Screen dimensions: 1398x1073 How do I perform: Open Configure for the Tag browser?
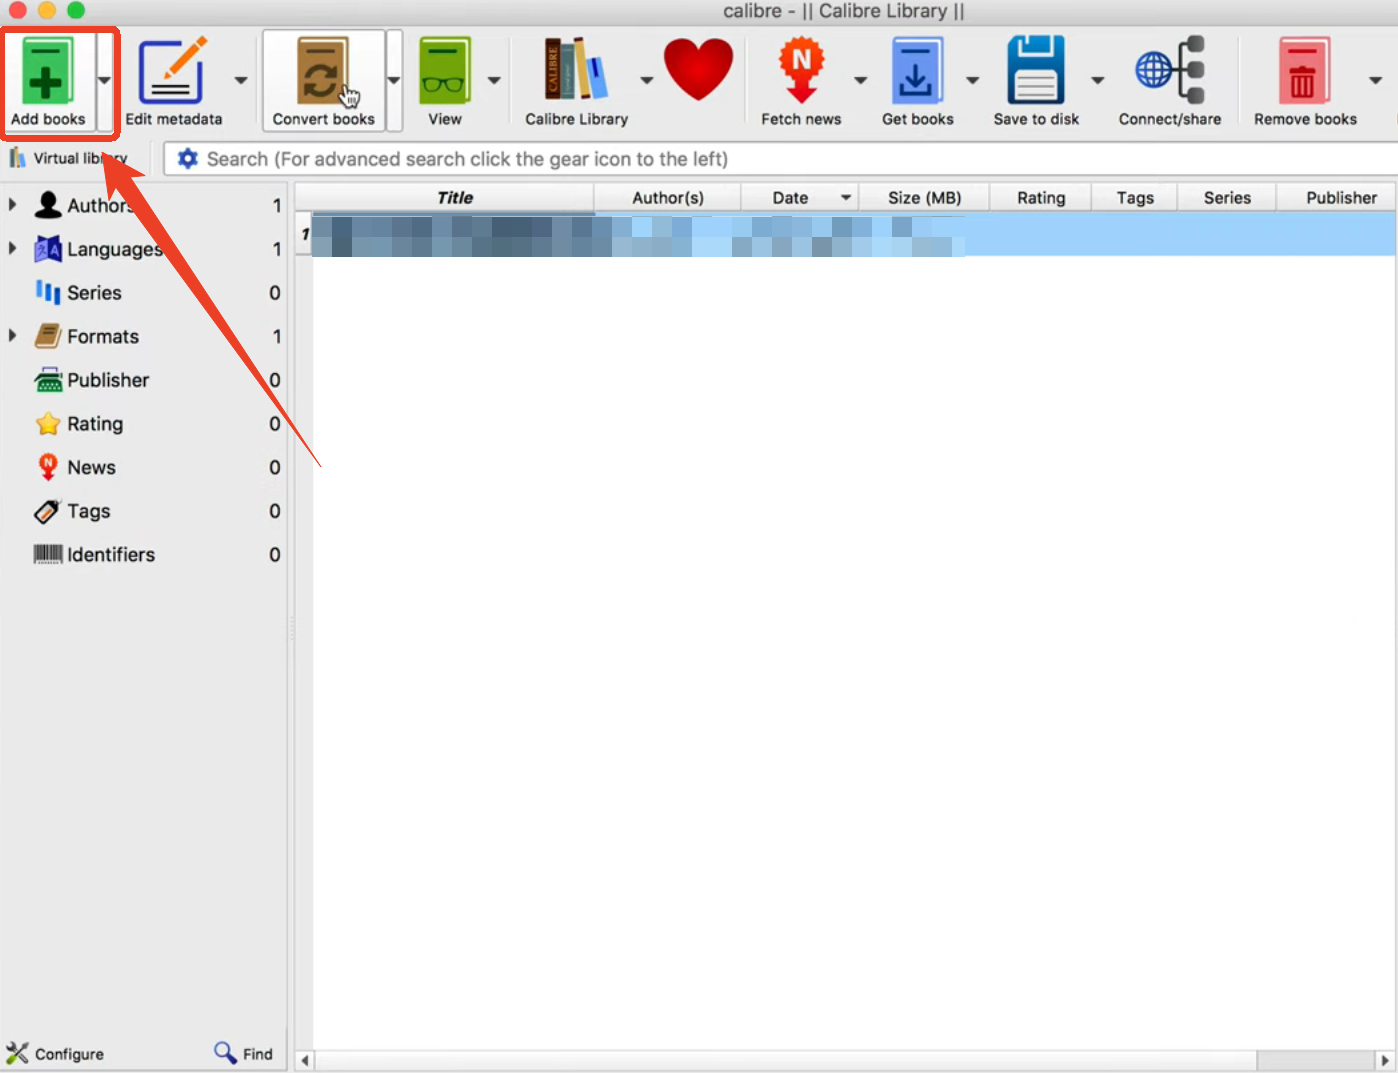[55, 1053]
